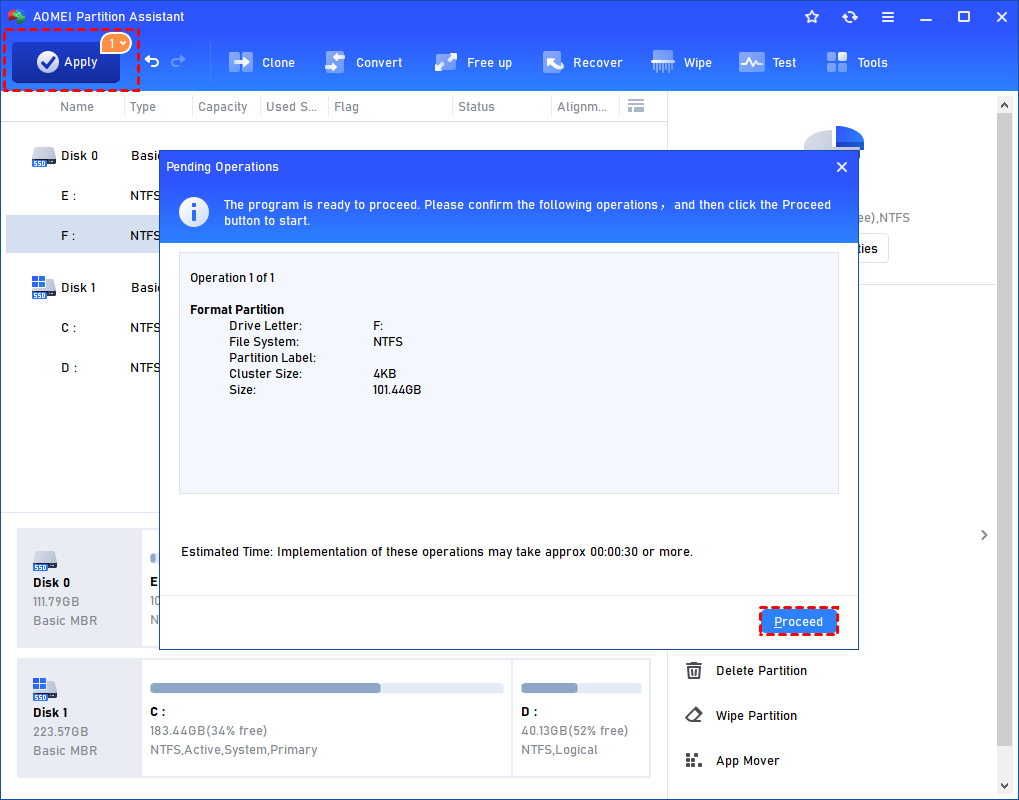
Task: Click the Wipe Partition eraser icon
Action: coord(694,715)
